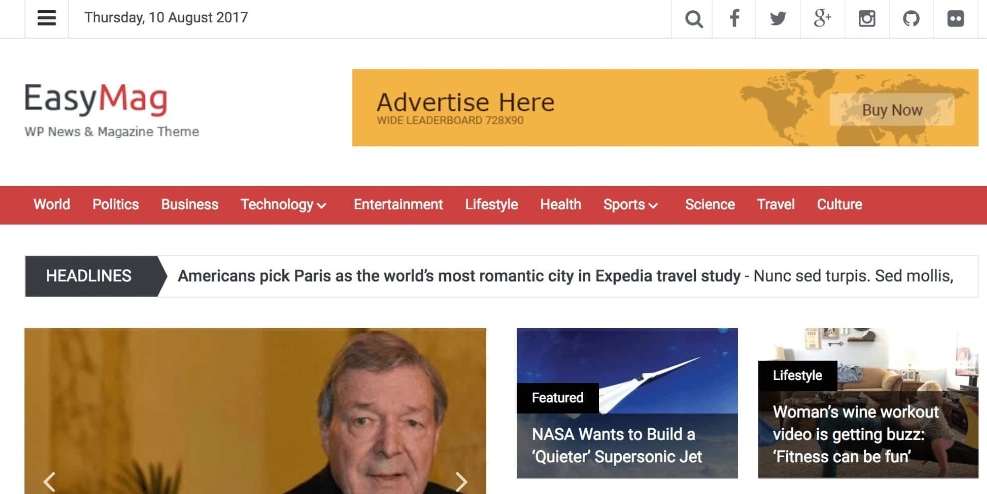This screenshot has width=987, height=494.
Task: Expand the Sports dropdown menu
Action: 631,205
